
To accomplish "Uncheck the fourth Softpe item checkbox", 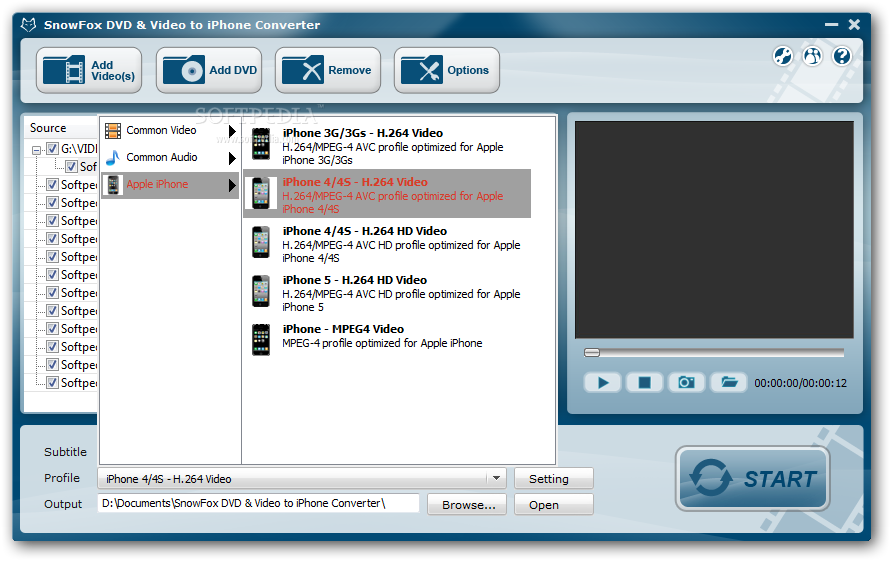I will click(x=52, y=239).
